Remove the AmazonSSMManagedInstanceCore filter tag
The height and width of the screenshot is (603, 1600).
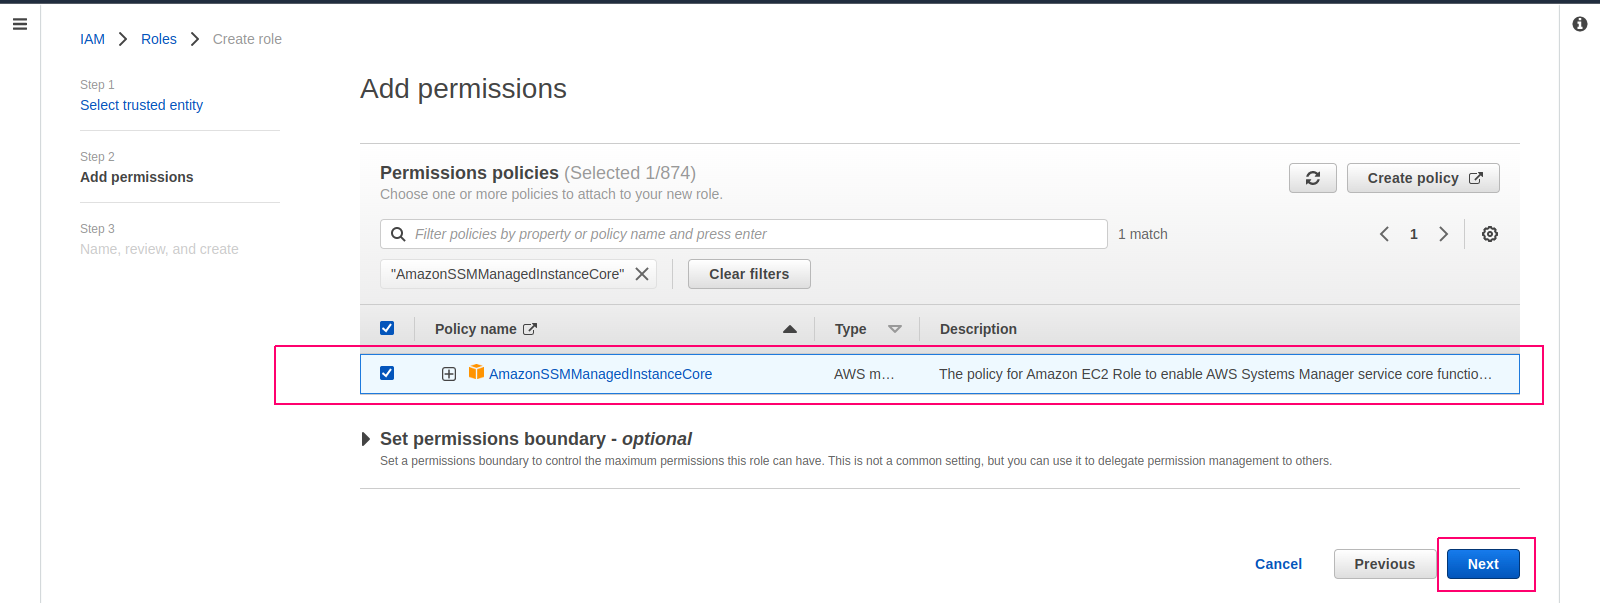coord(642,274)
